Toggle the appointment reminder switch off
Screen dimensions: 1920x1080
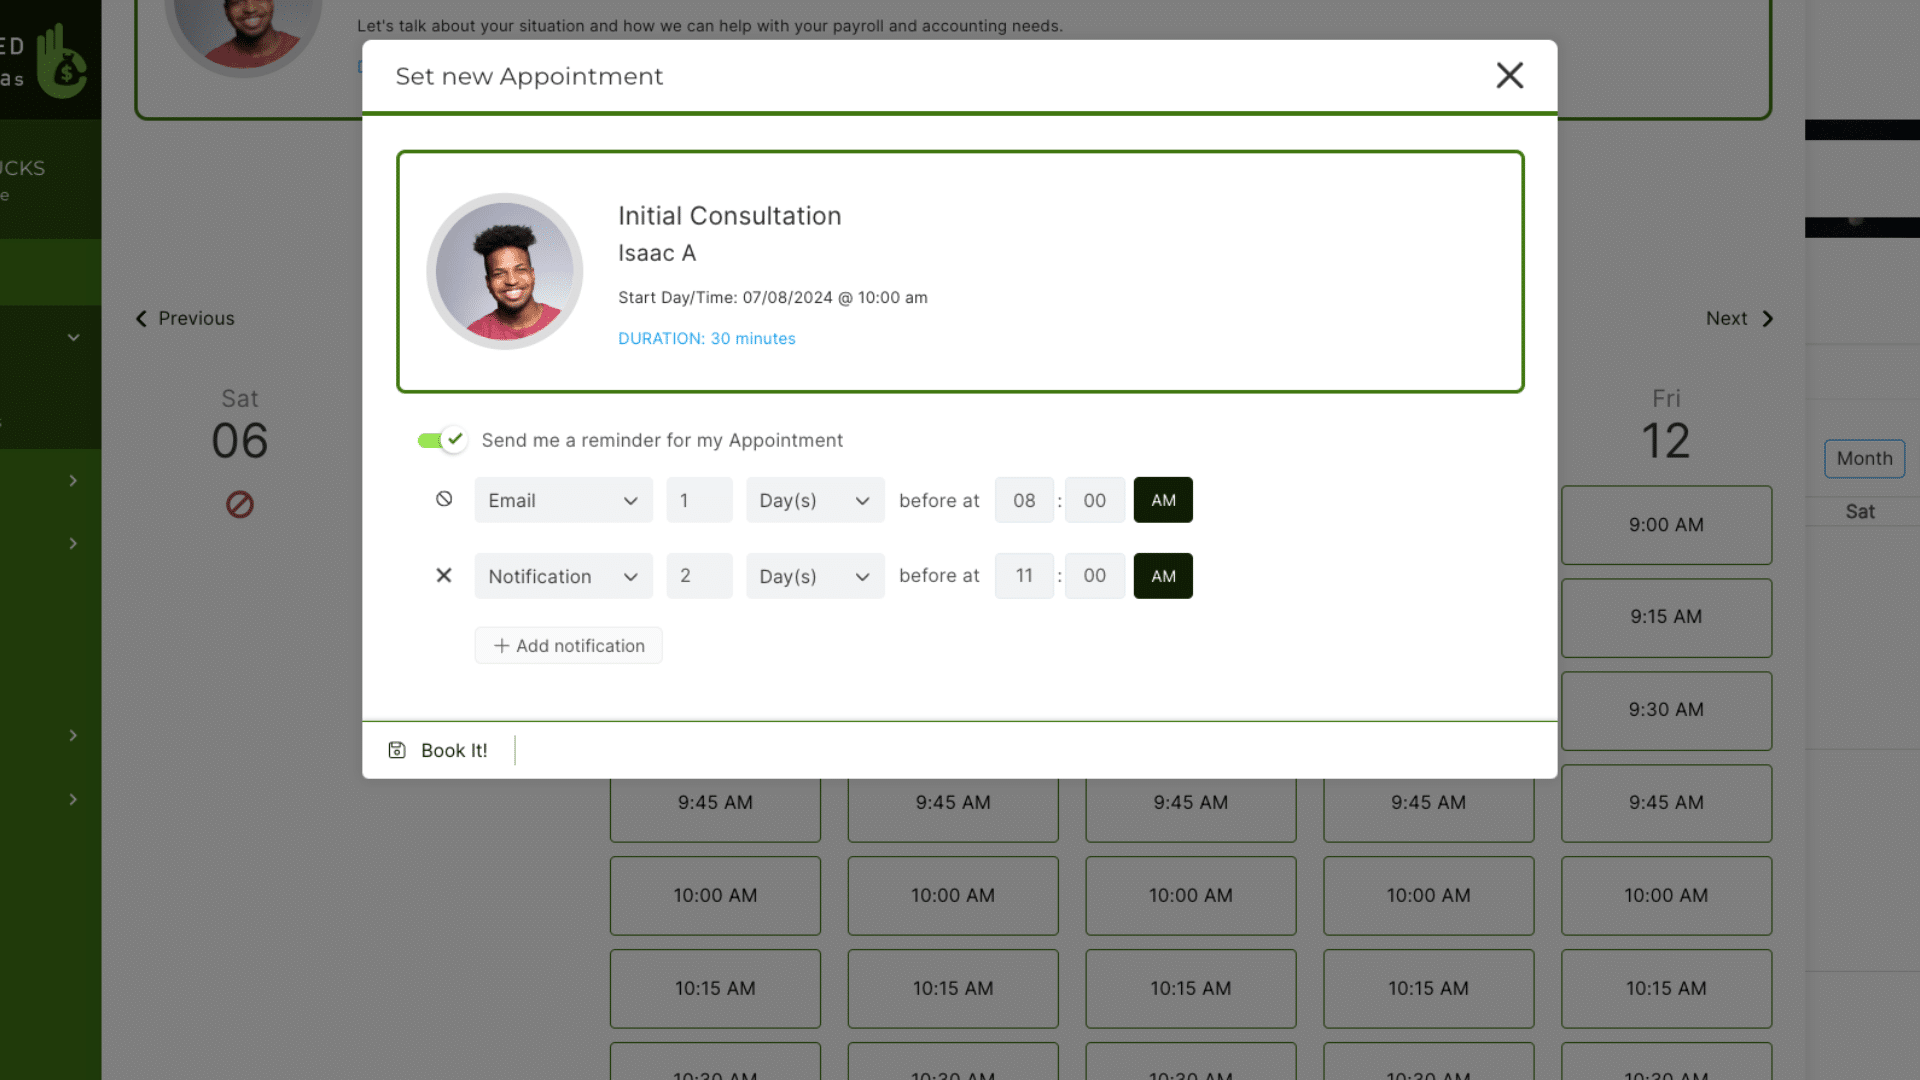click(x=441, y=440)
